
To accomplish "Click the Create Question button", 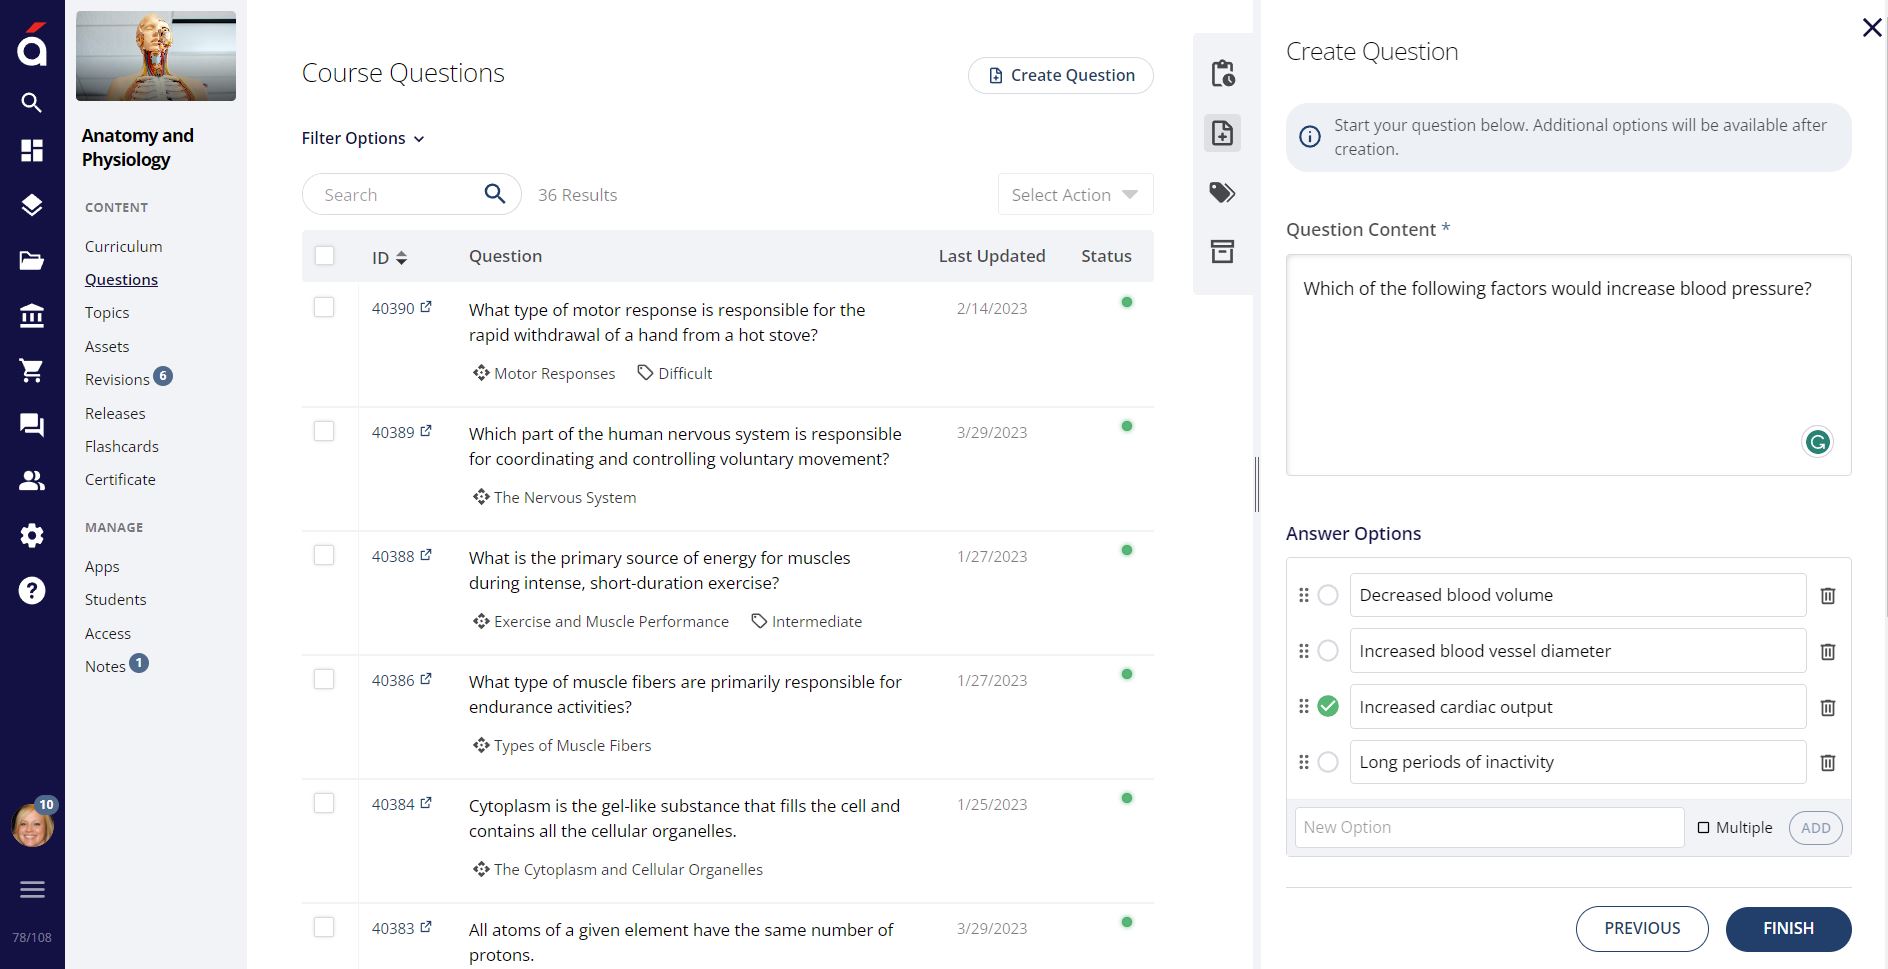I will click(1060, 75).
